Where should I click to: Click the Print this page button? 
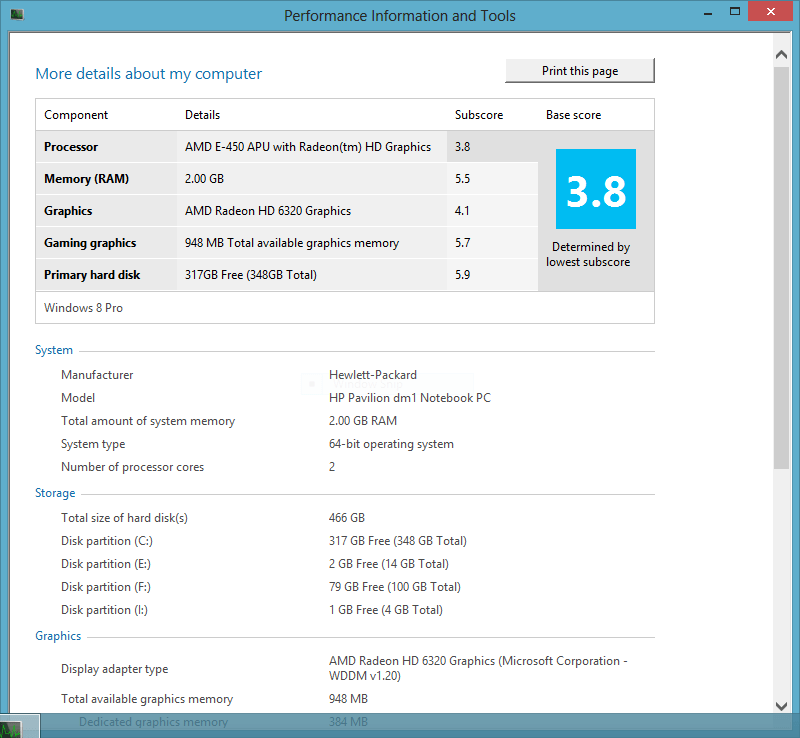point(580,70)
